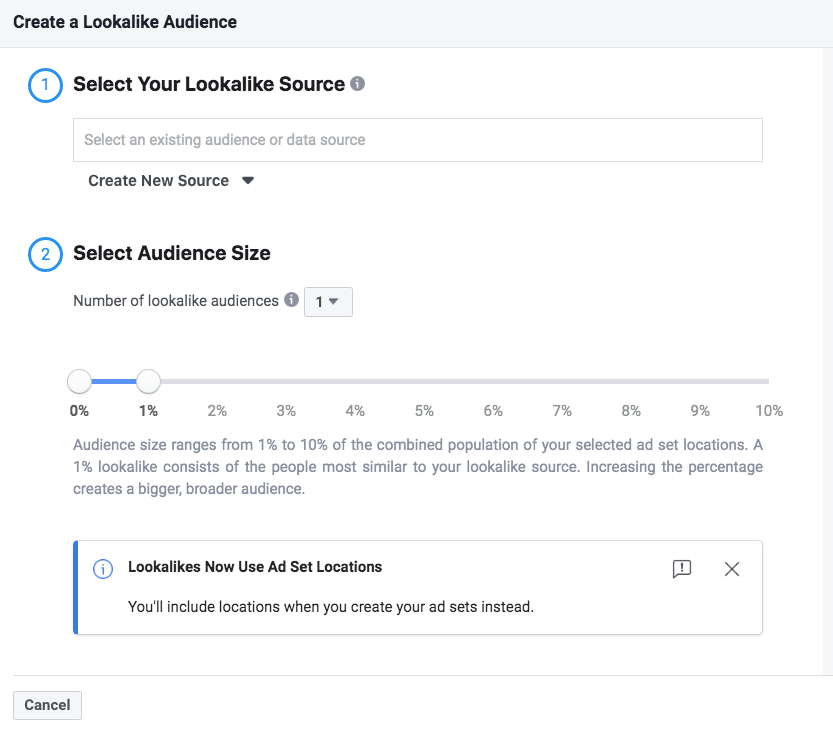833x735 pixels.
Task: Click the scrollbar on the right edge of the dialog
Action: tap(826, 360)
